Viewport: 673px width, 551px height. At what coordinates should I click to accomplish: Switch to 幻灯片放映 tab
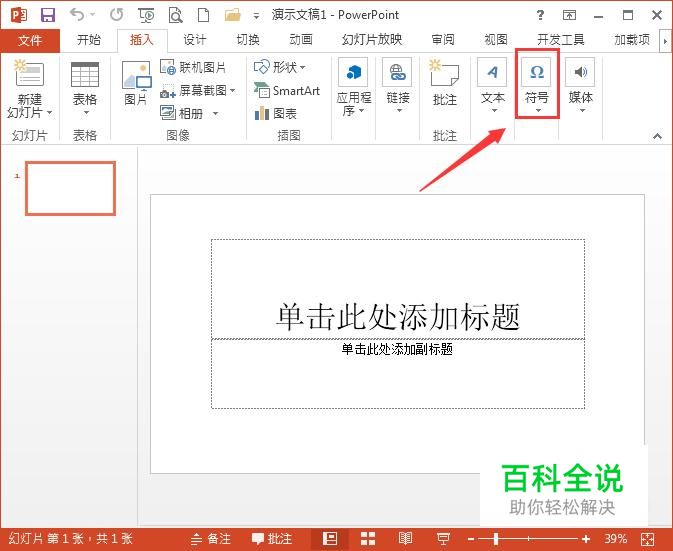click(372, 40)
